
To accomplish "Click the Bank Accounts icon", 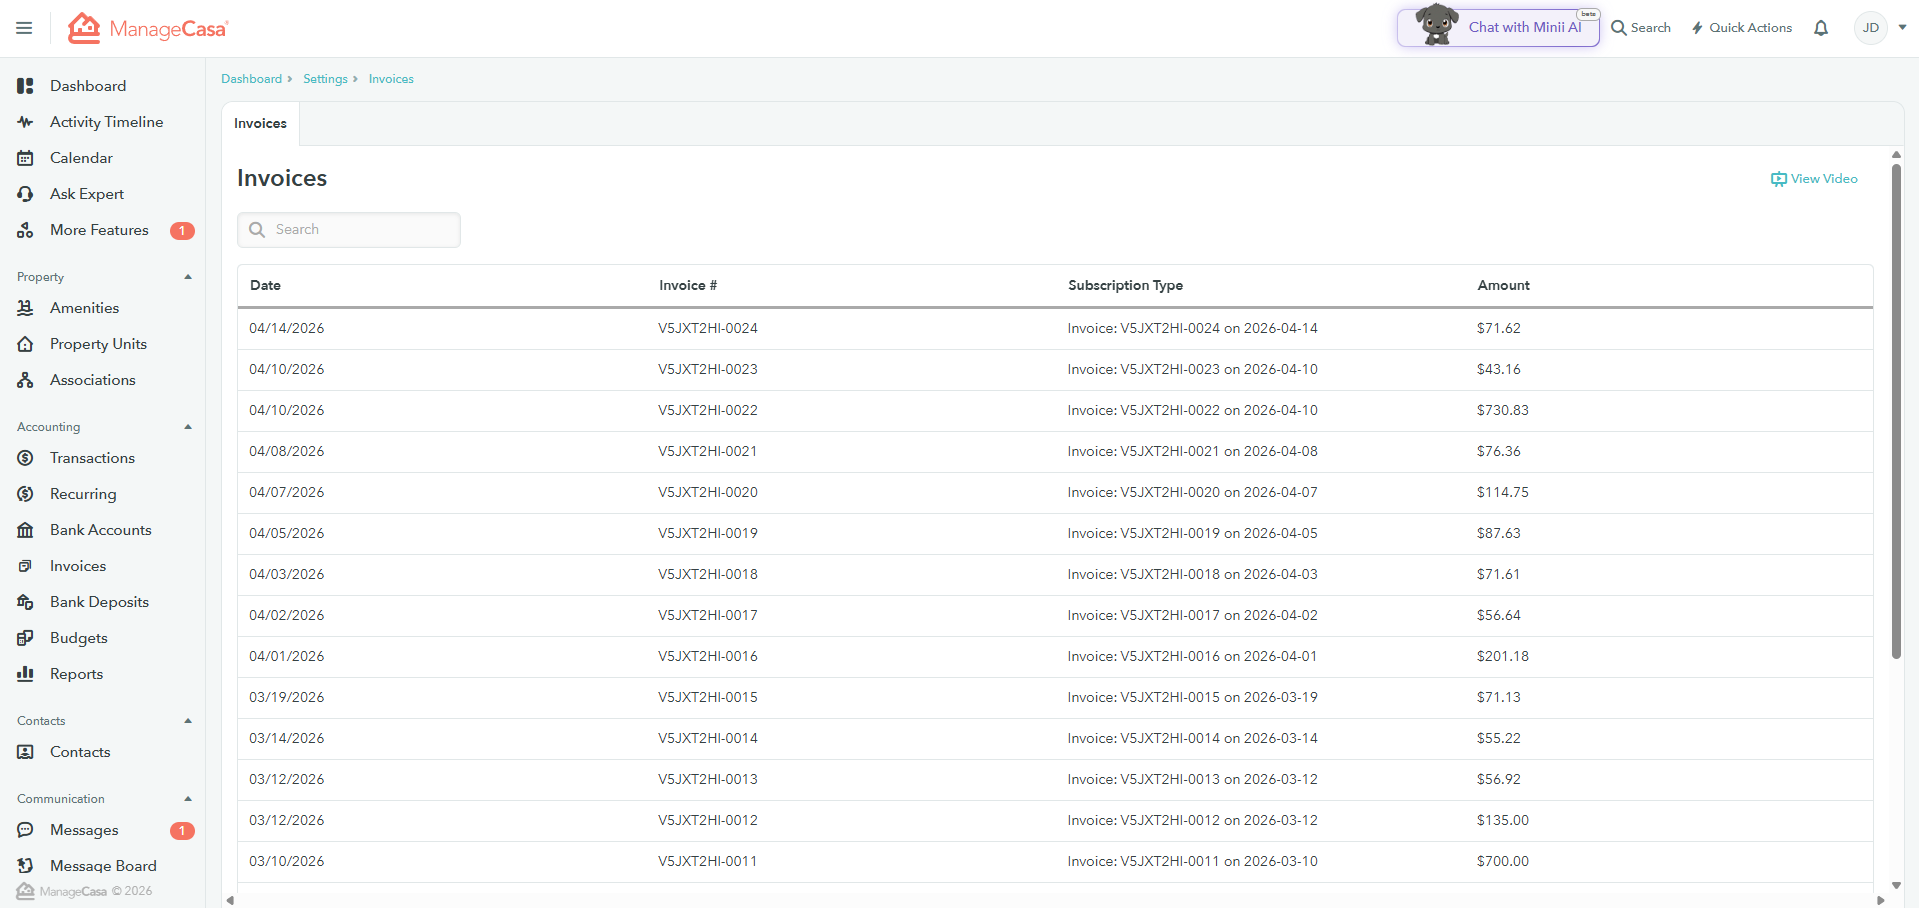I will tap(25, 530).
